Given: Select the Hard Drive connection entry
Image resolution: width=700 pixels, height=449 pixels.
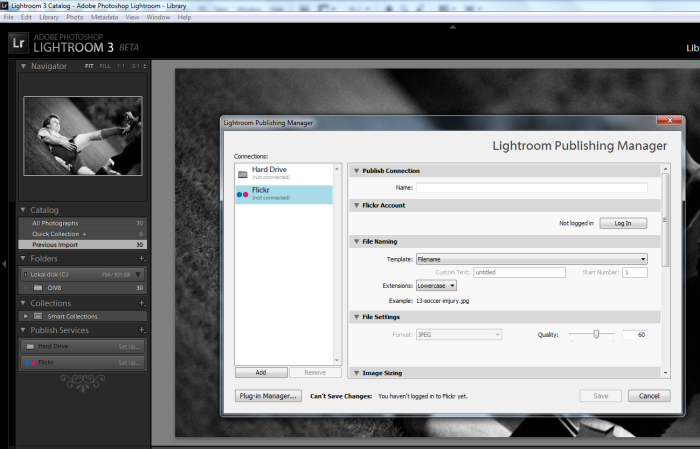Looking at the screenshot, I should 283,173.
